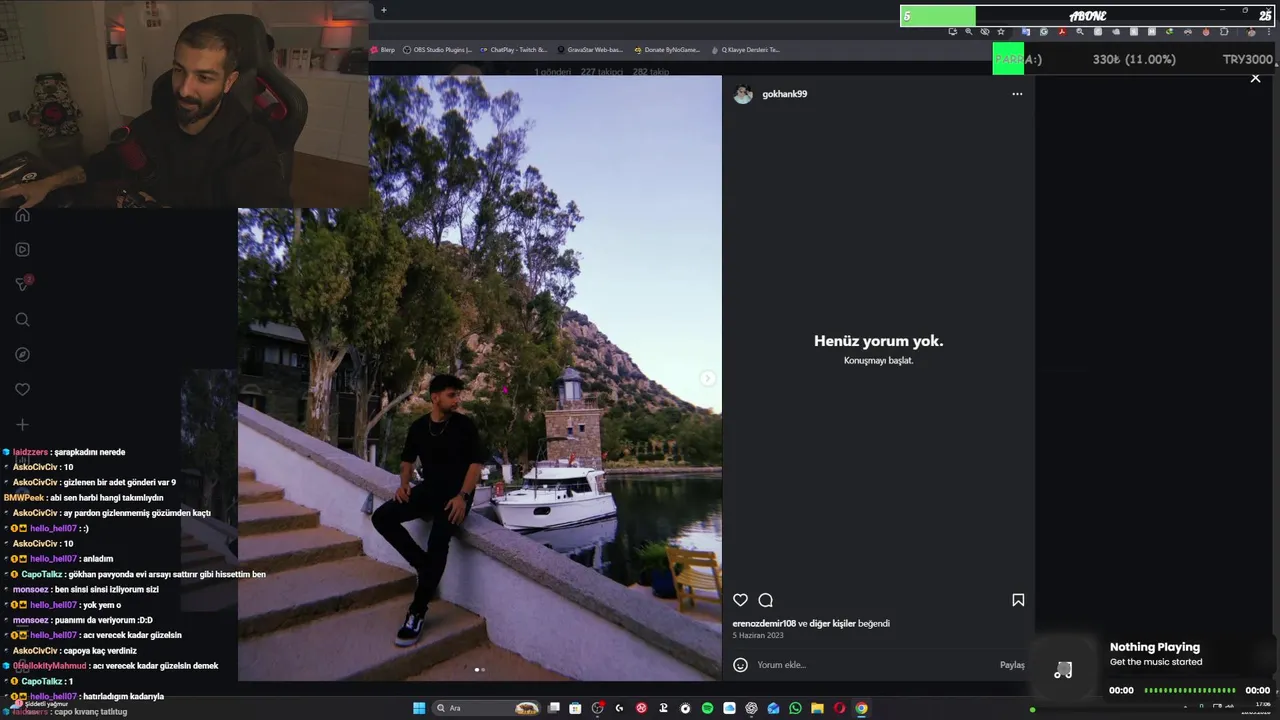Go to the next photo in carousel
The image size is (1280, 720).
point(707,378)
